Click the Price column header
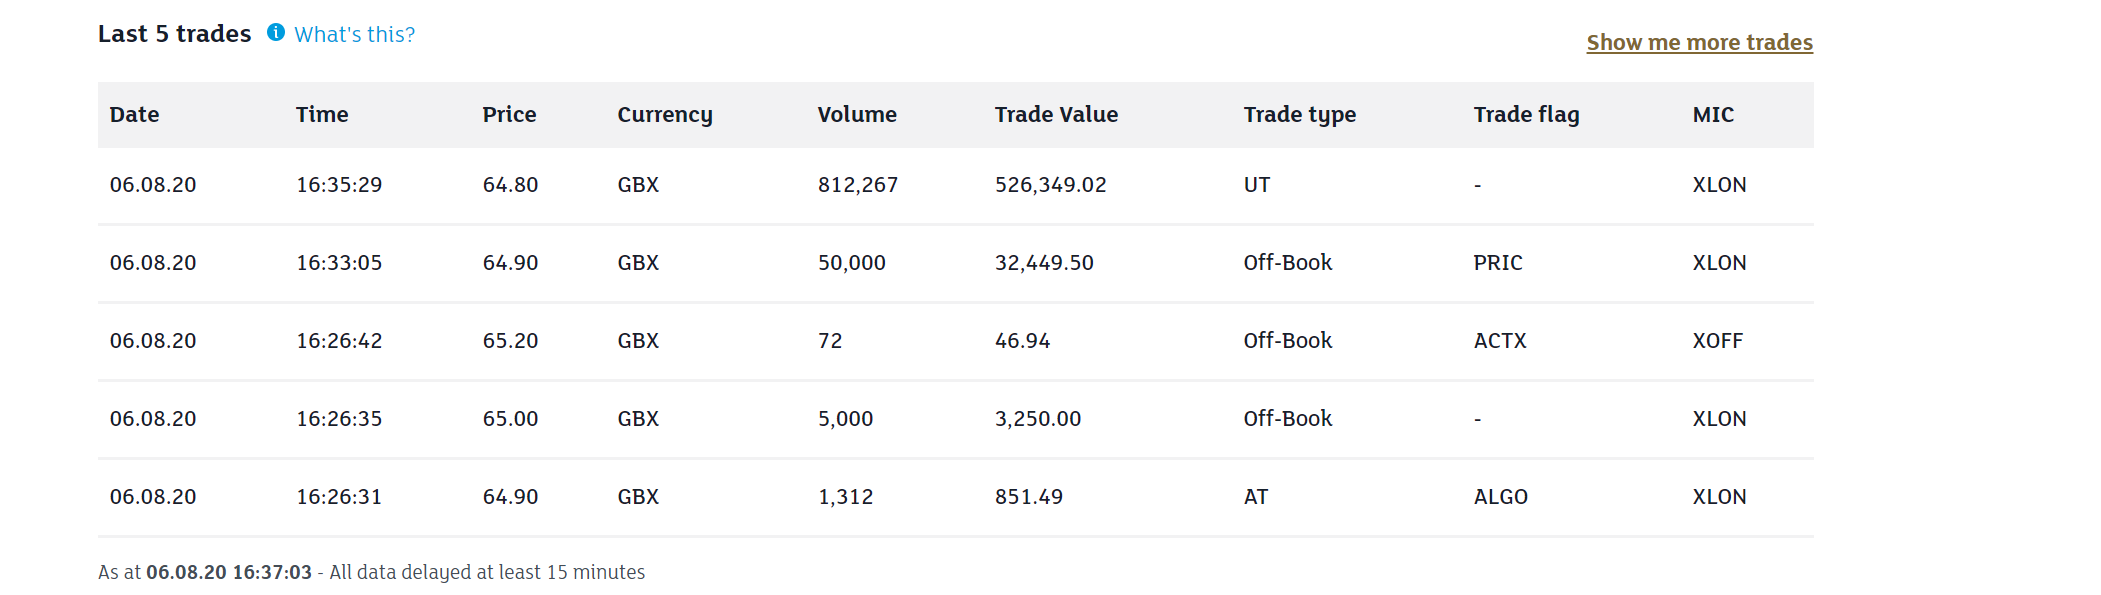Image resolution: width=2101 pixels, height=595 pixels. [x=509, y=115]
